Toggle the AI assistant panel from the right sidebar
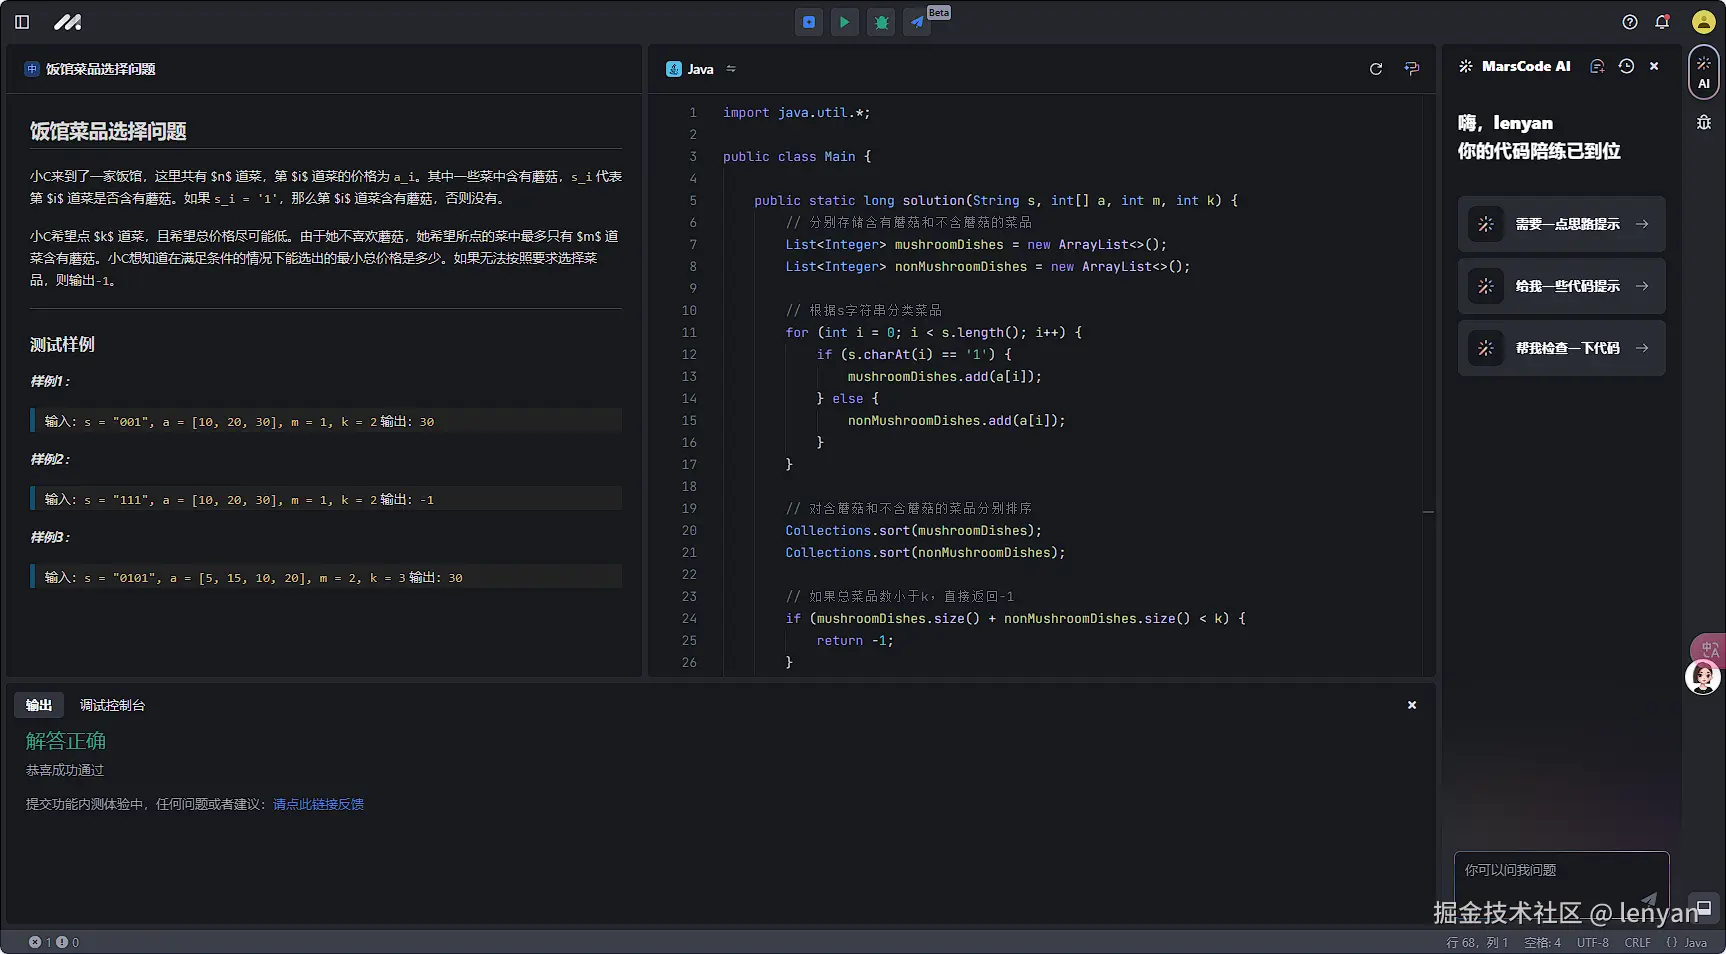This screenshot has width=1726, height=954. click(x=1703, y=72)
